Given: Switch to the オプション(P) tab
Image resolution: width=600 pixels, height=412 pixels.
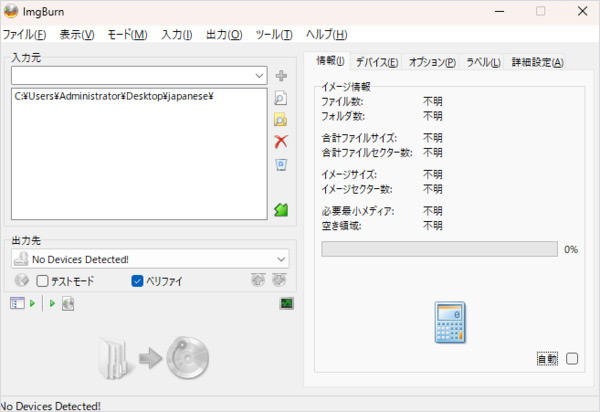Looking at the screenshot, I should pos(432,62).
